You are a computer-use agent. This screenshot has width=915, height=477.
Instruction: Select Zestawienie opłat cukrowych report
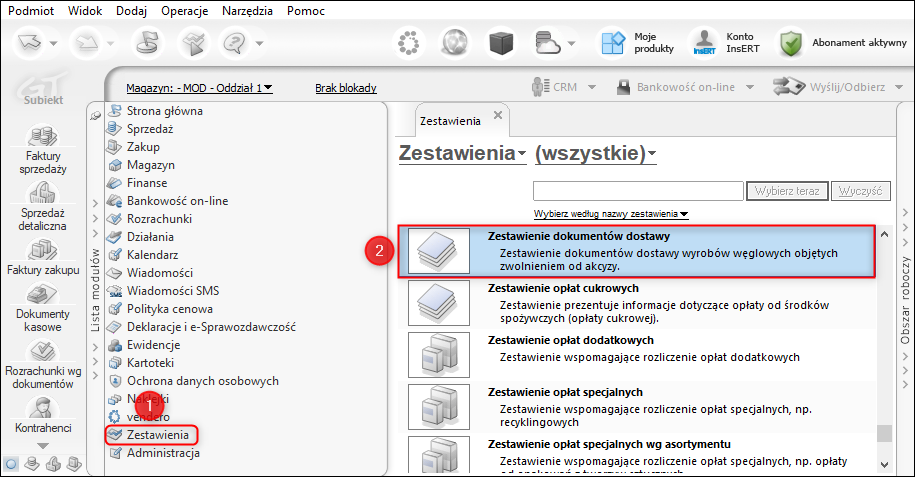click(x=637, y=303)
